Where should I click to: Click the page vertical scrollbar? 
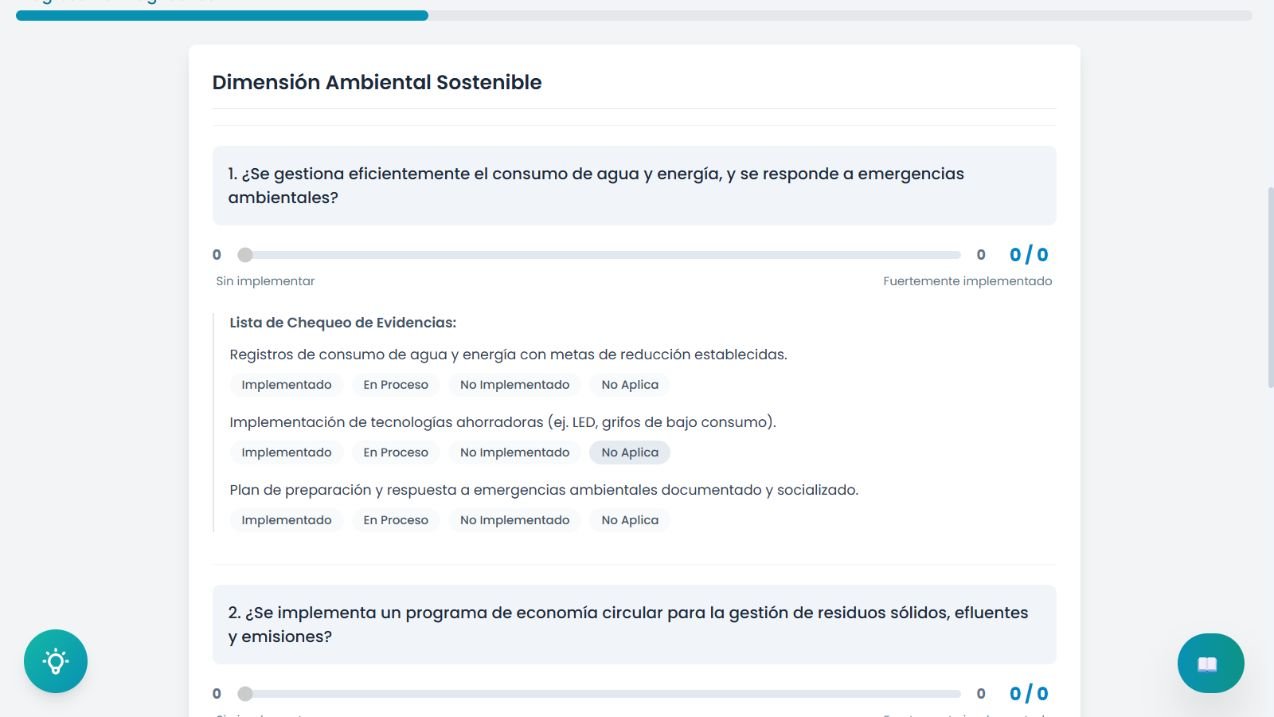click(x=1270, y=288)
